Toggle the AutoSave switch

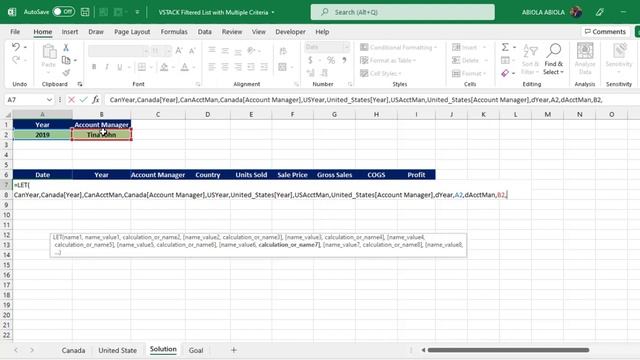[64, 12]
